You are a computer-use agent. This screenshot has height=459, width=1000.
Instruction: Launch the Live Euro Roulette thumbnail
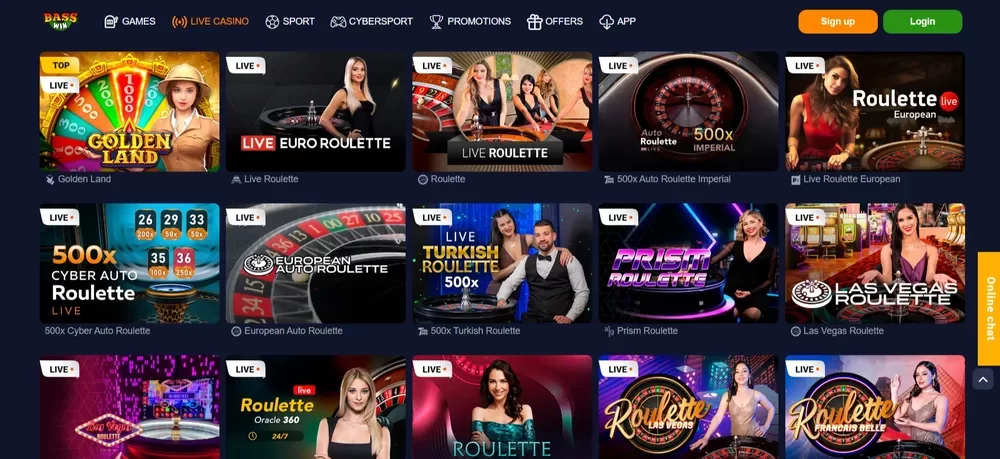click(x=316, y=112)
